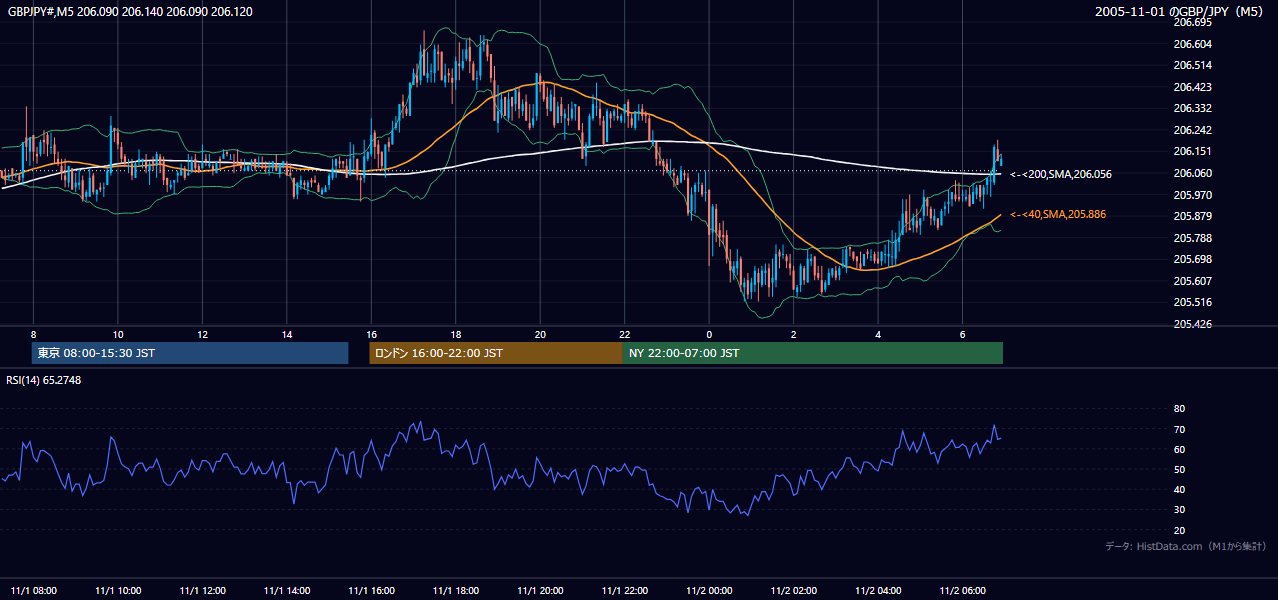Viewport: 1278px width, 600px height.
Task: Click price axis value 206.423
Action: tap(1192, 87)
